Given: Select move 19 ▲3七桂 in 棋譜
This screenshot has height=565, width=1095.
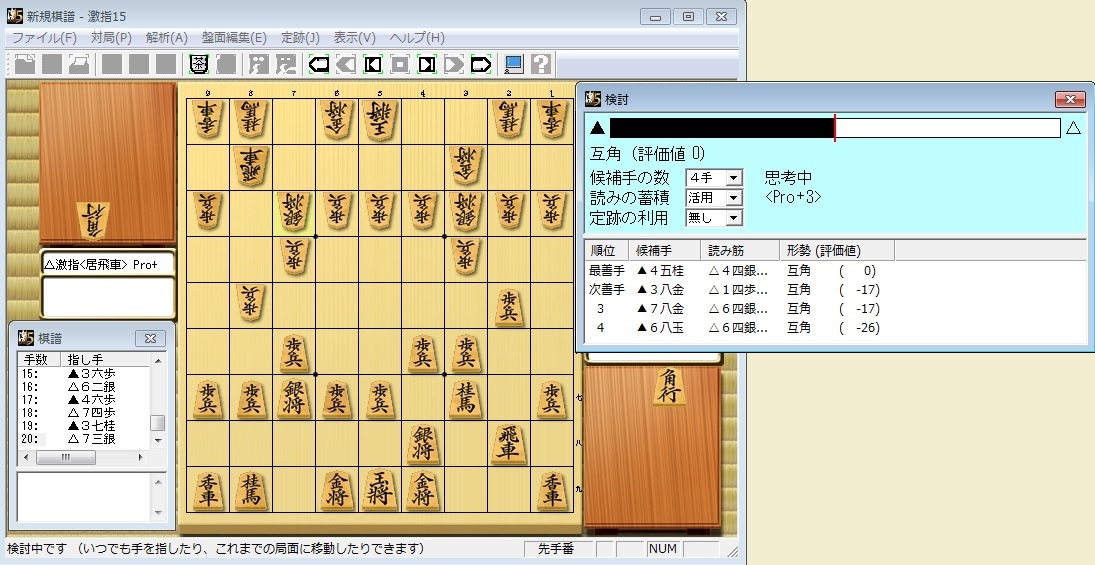Looking at the screenshot, I should (x=84, y=426).
